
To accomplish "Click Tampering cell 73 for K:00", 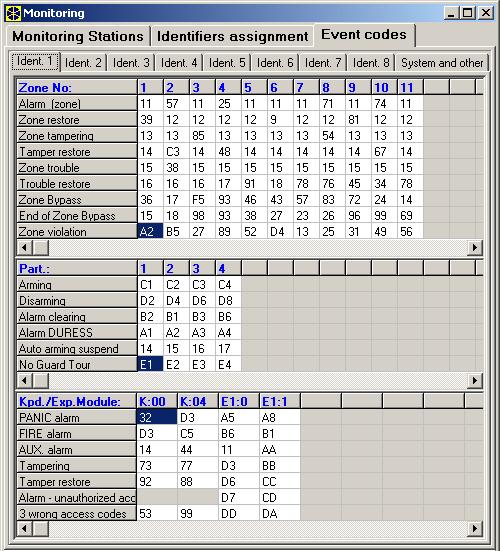I will 157,465.
